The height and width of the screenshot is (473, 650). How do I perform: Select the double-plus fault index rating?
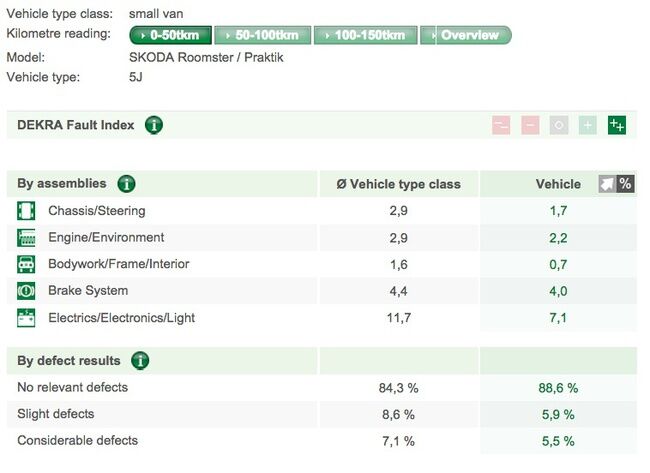617,125
